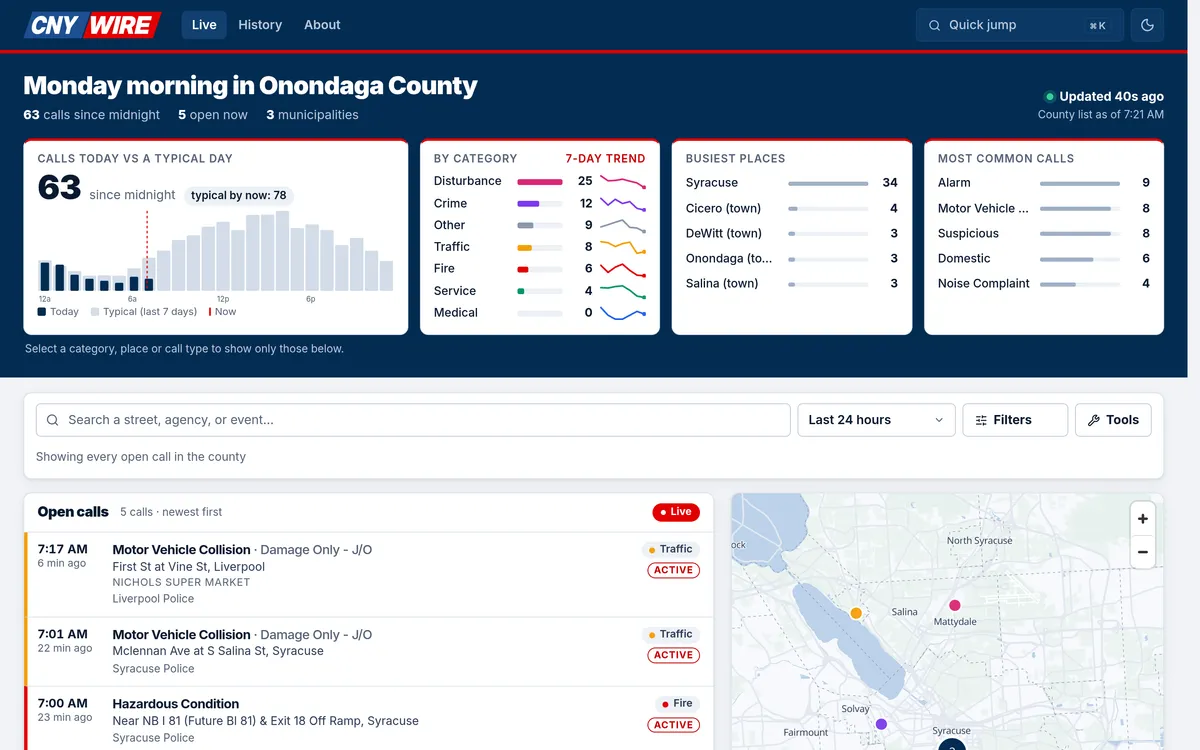Click the search street, agency, or event field

tap(413, 420)
